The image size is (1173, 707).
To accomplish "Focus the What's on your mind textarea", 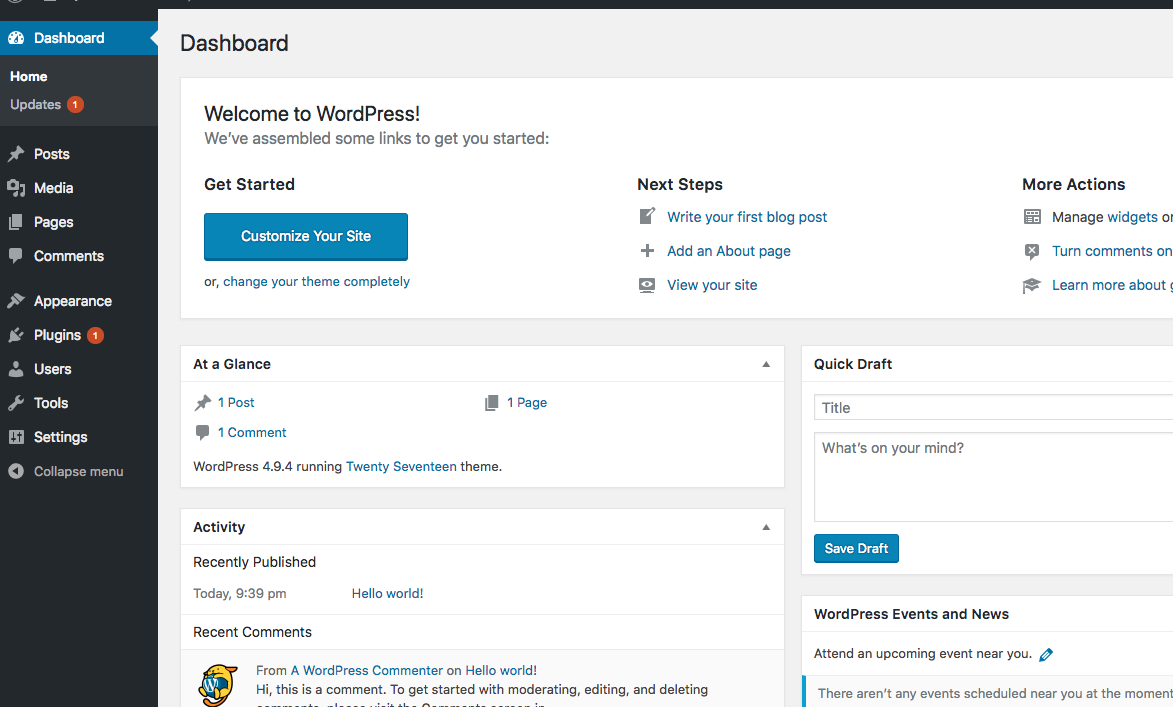I will point(993,477).
